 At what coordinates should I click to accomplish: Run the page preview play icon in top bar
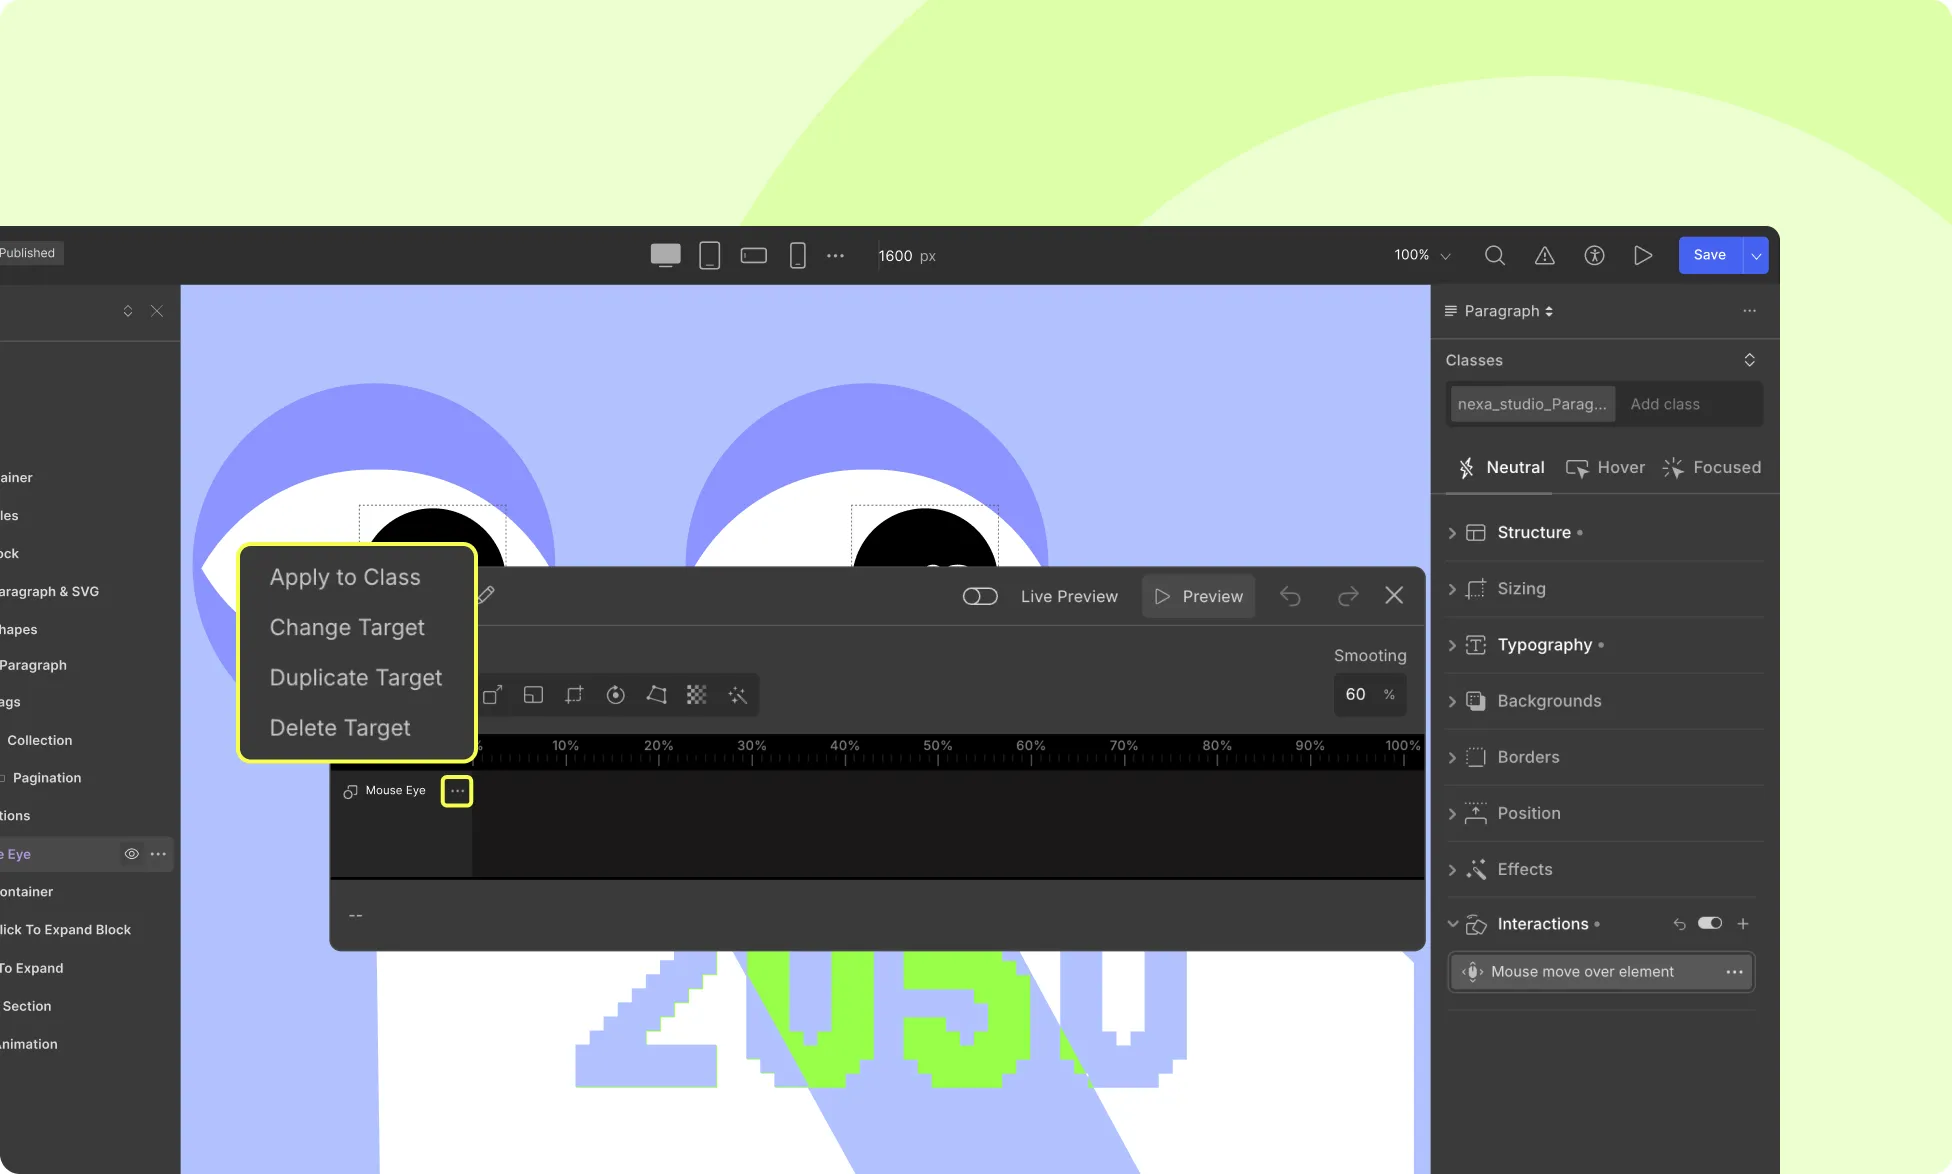(1642, 256)
